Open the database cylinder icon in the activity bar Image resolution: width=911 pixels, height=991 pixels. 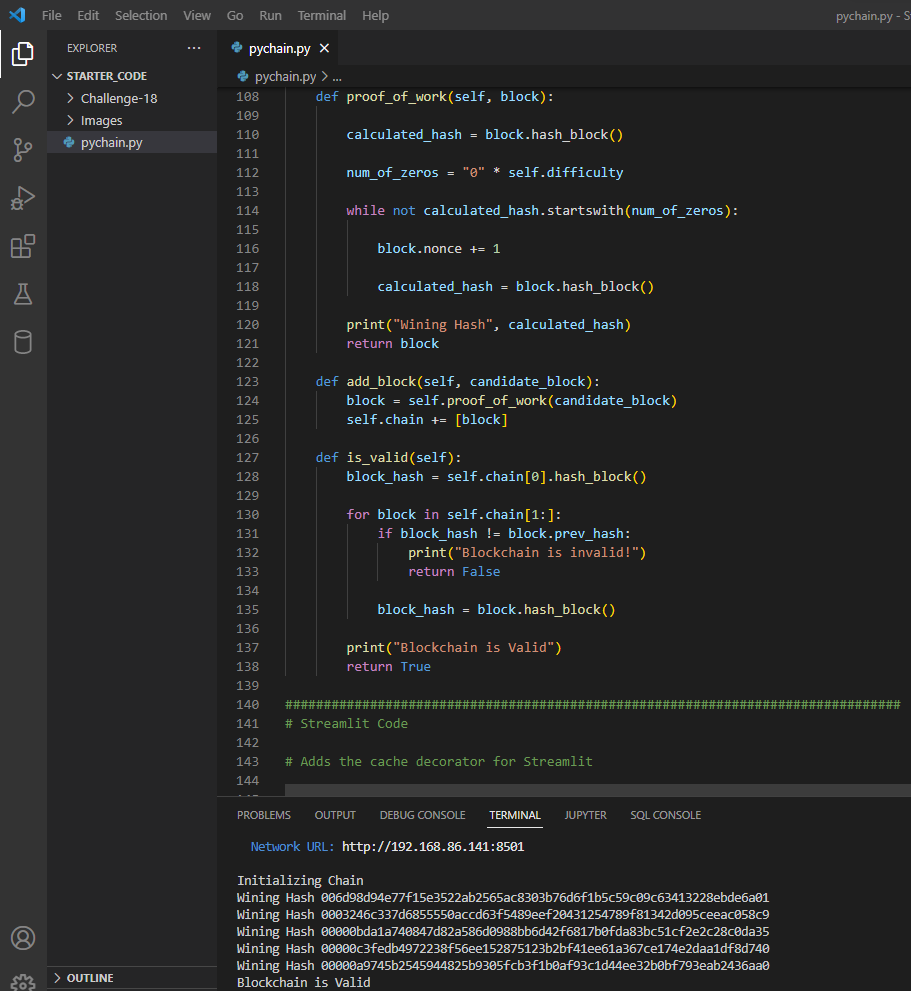pos(23,342)
